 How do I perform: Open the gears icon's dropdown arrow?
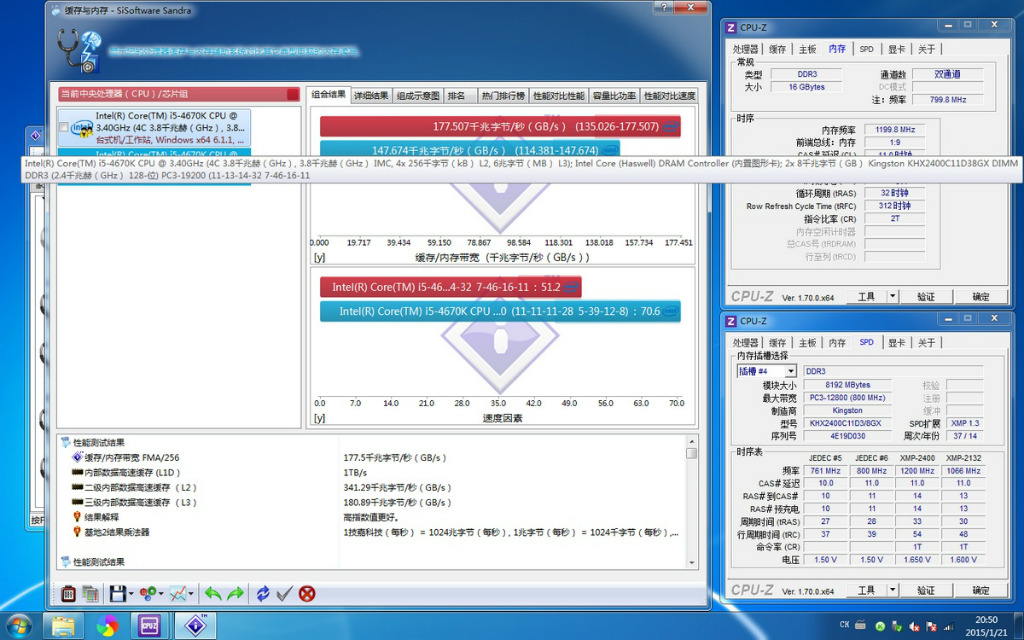click(x=161, y=594)
